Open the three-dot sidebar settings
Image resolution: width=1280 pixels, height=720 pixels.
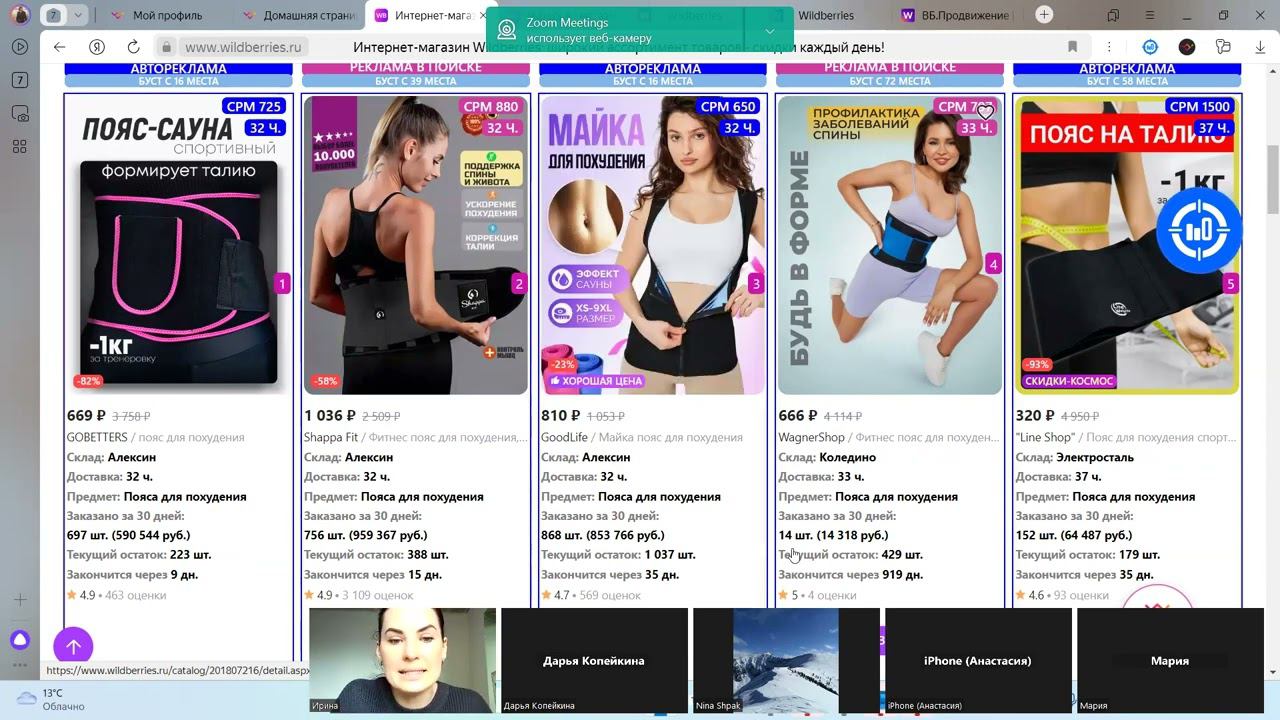coord(19,665)
